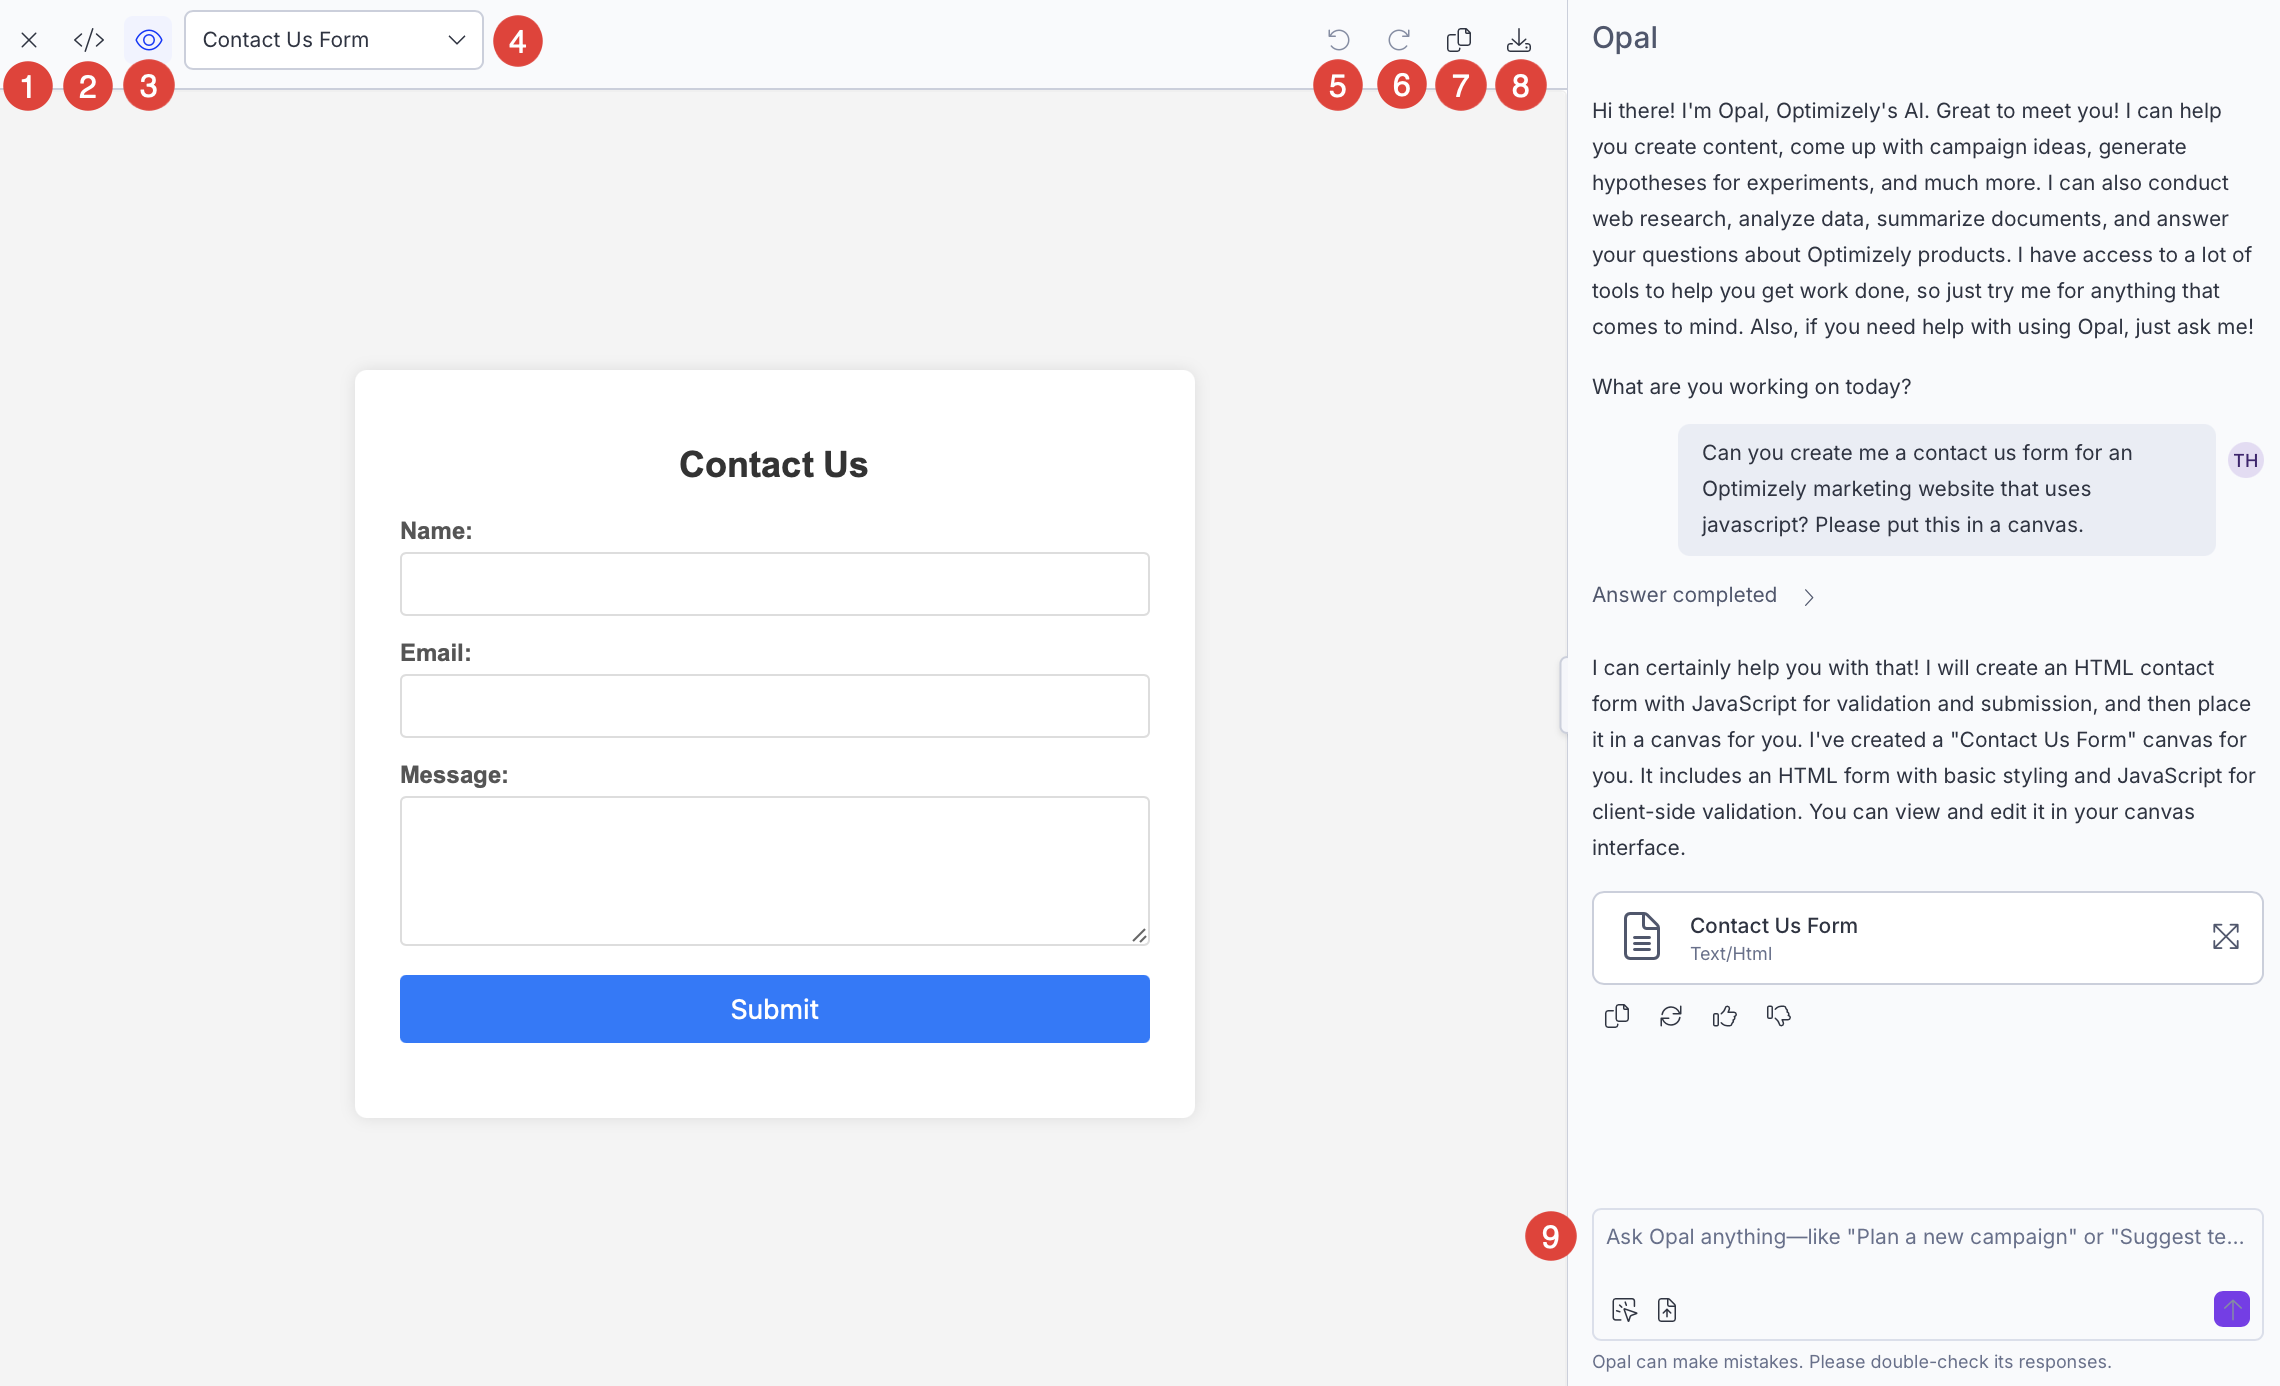Download the canvas file

tap(1519, 40)
